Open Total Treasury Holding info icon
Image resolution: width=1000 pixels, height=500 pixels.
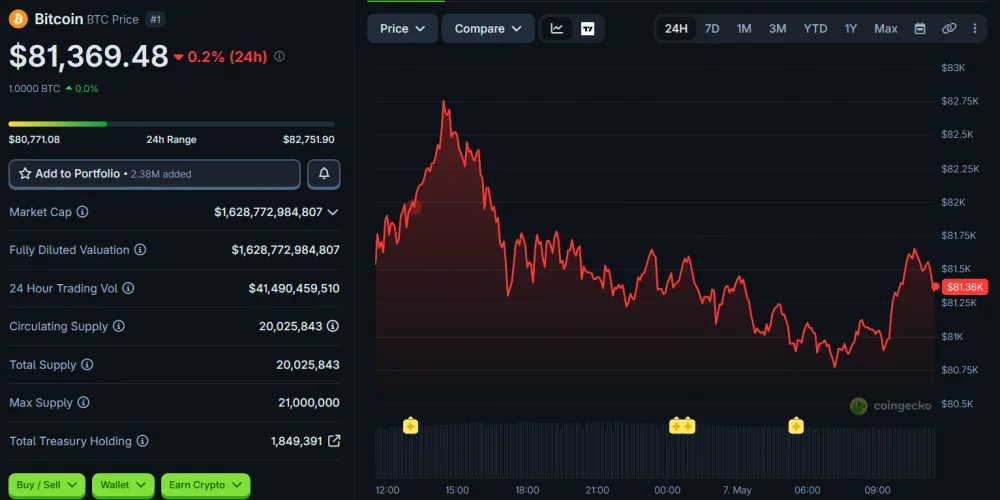tap(142, 441)
